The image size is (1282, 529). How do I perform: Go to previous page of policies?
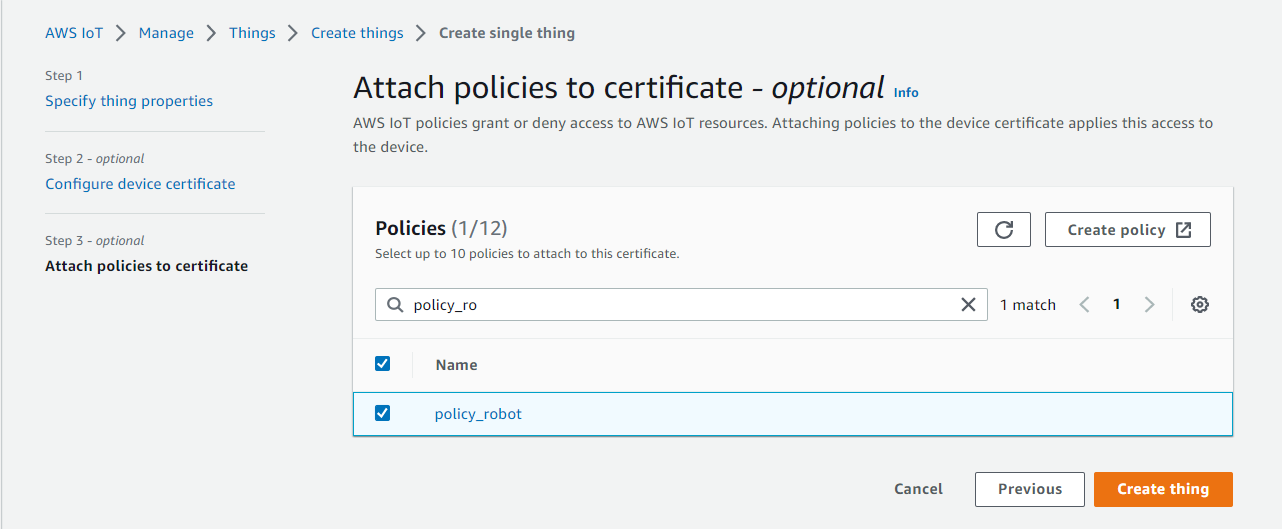click(x=1085, y=305)
